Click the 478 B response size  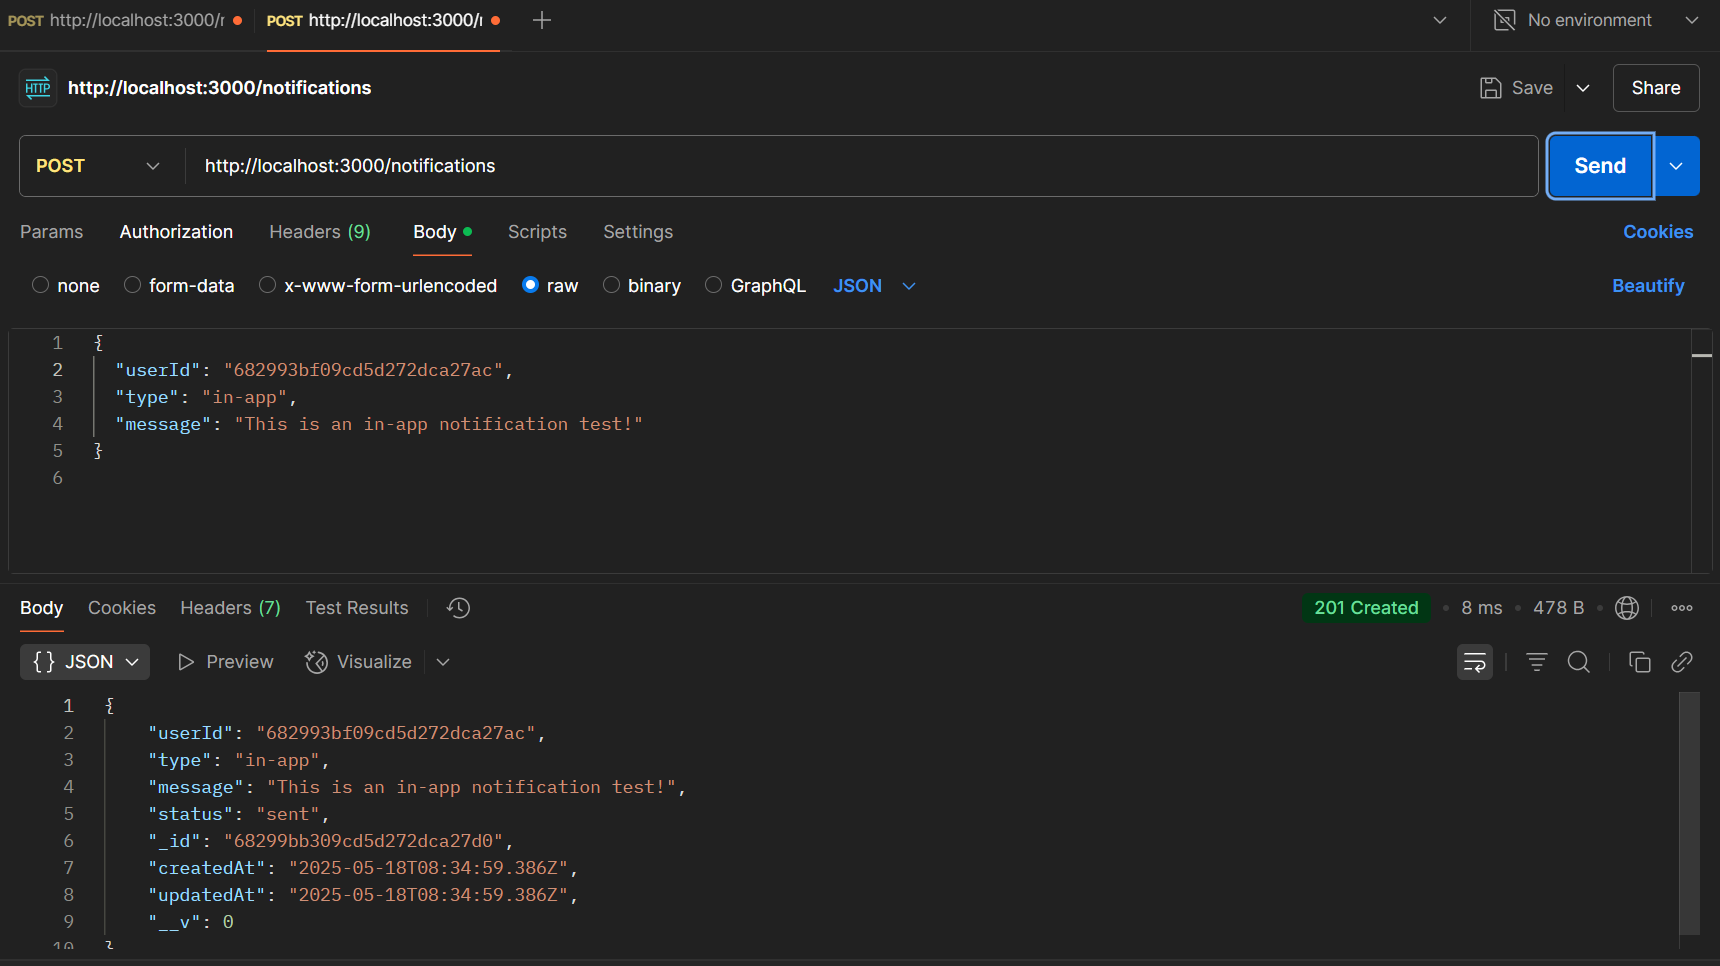[x=1558, y=608]
